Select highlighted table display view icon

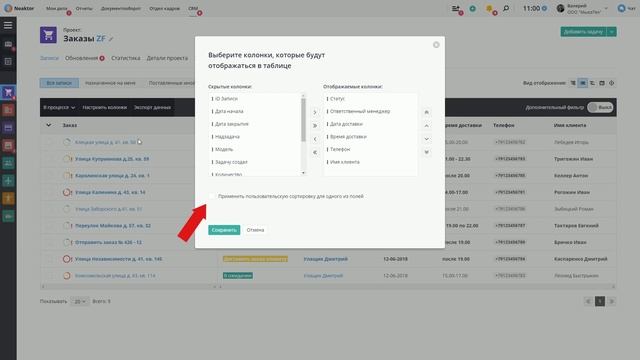[583, 83]
